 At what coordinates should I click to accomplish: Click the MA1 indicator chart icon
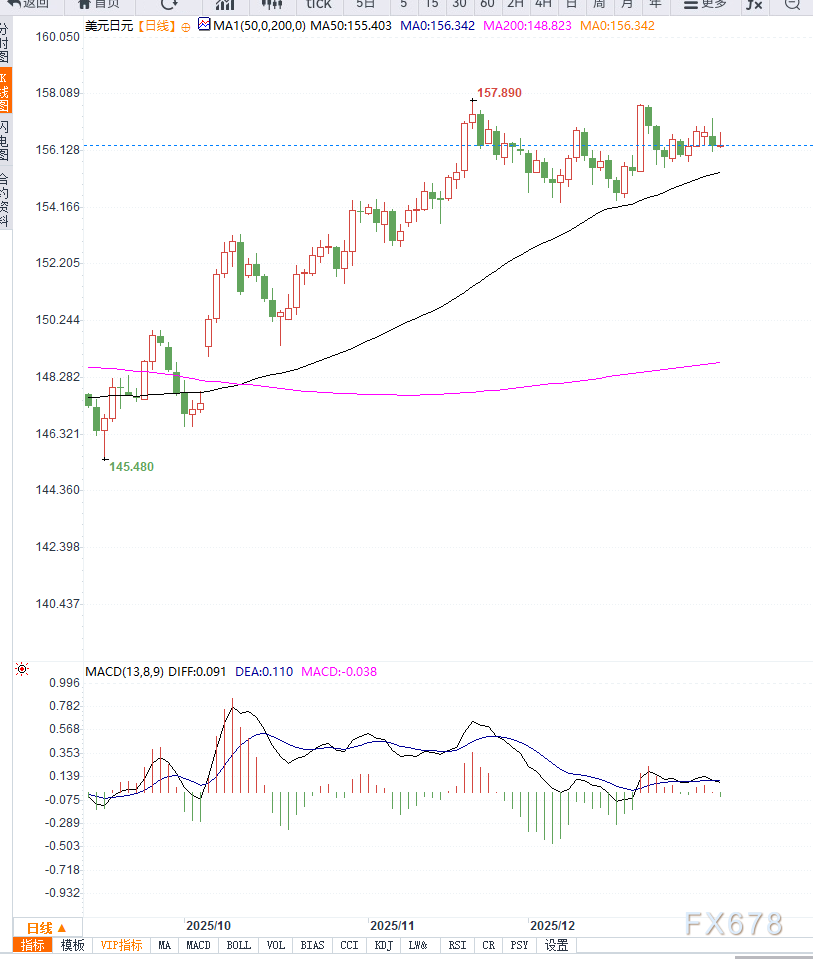click(205, 25)
